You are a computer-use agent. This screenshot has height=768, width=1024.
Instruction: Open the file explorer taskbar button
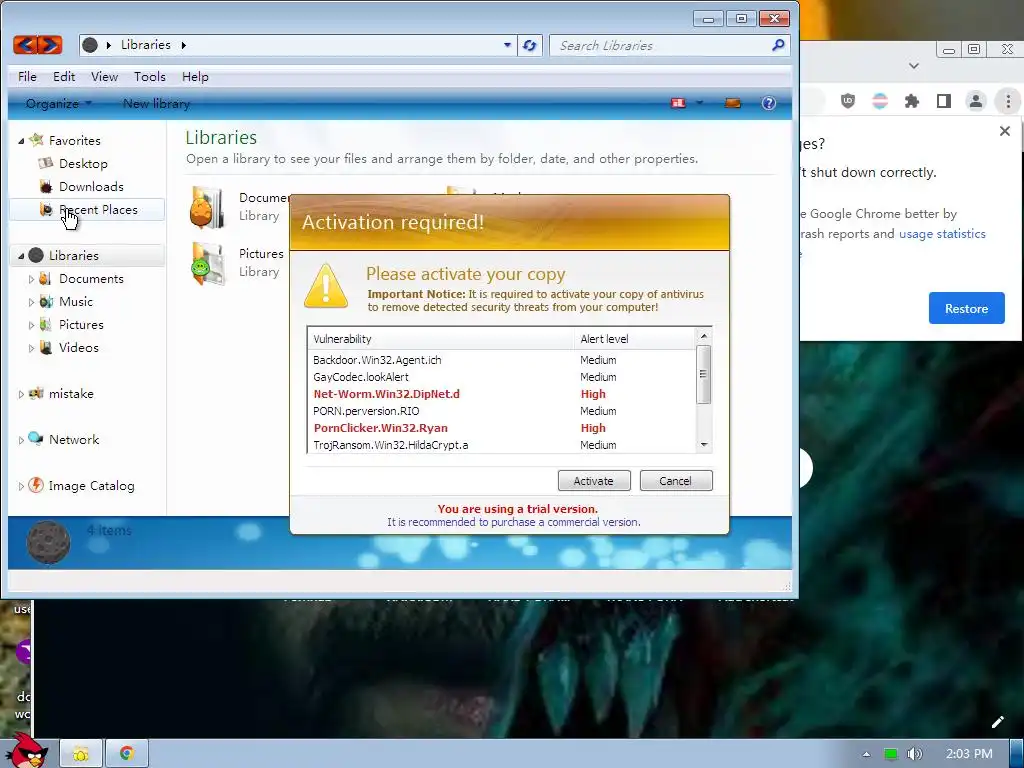(81, 754)
